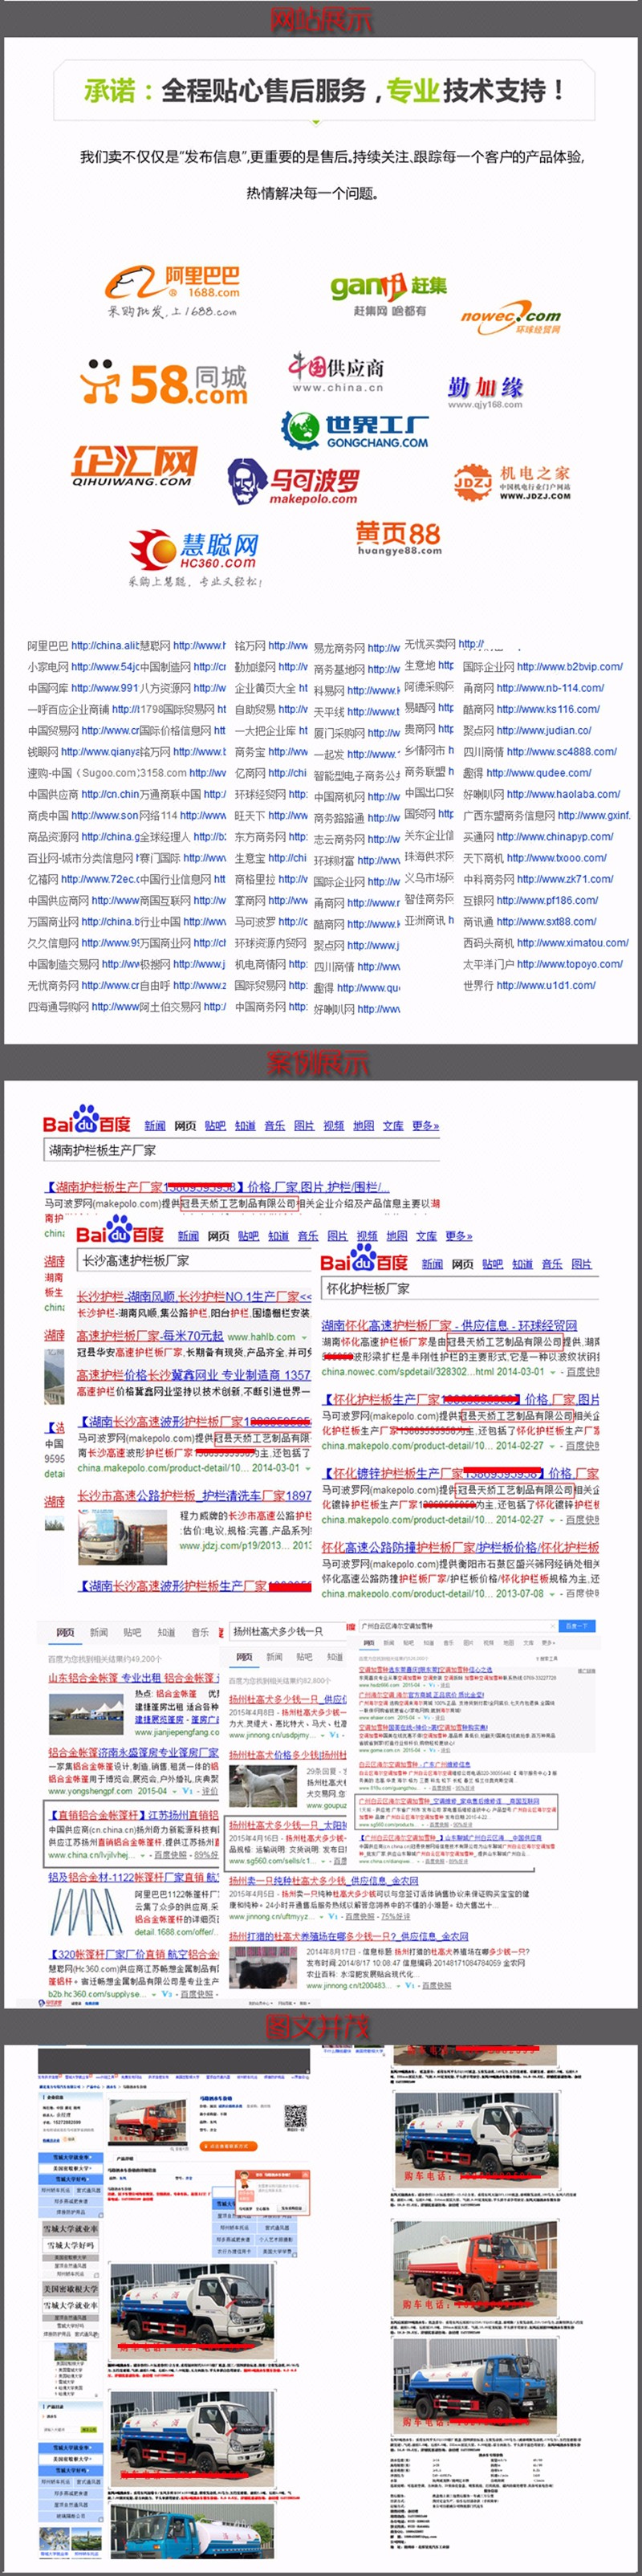This screenshot has height=2576, width=642.
Task: Open the http://www.pf186.com/ link
Action: pos(548,900)
